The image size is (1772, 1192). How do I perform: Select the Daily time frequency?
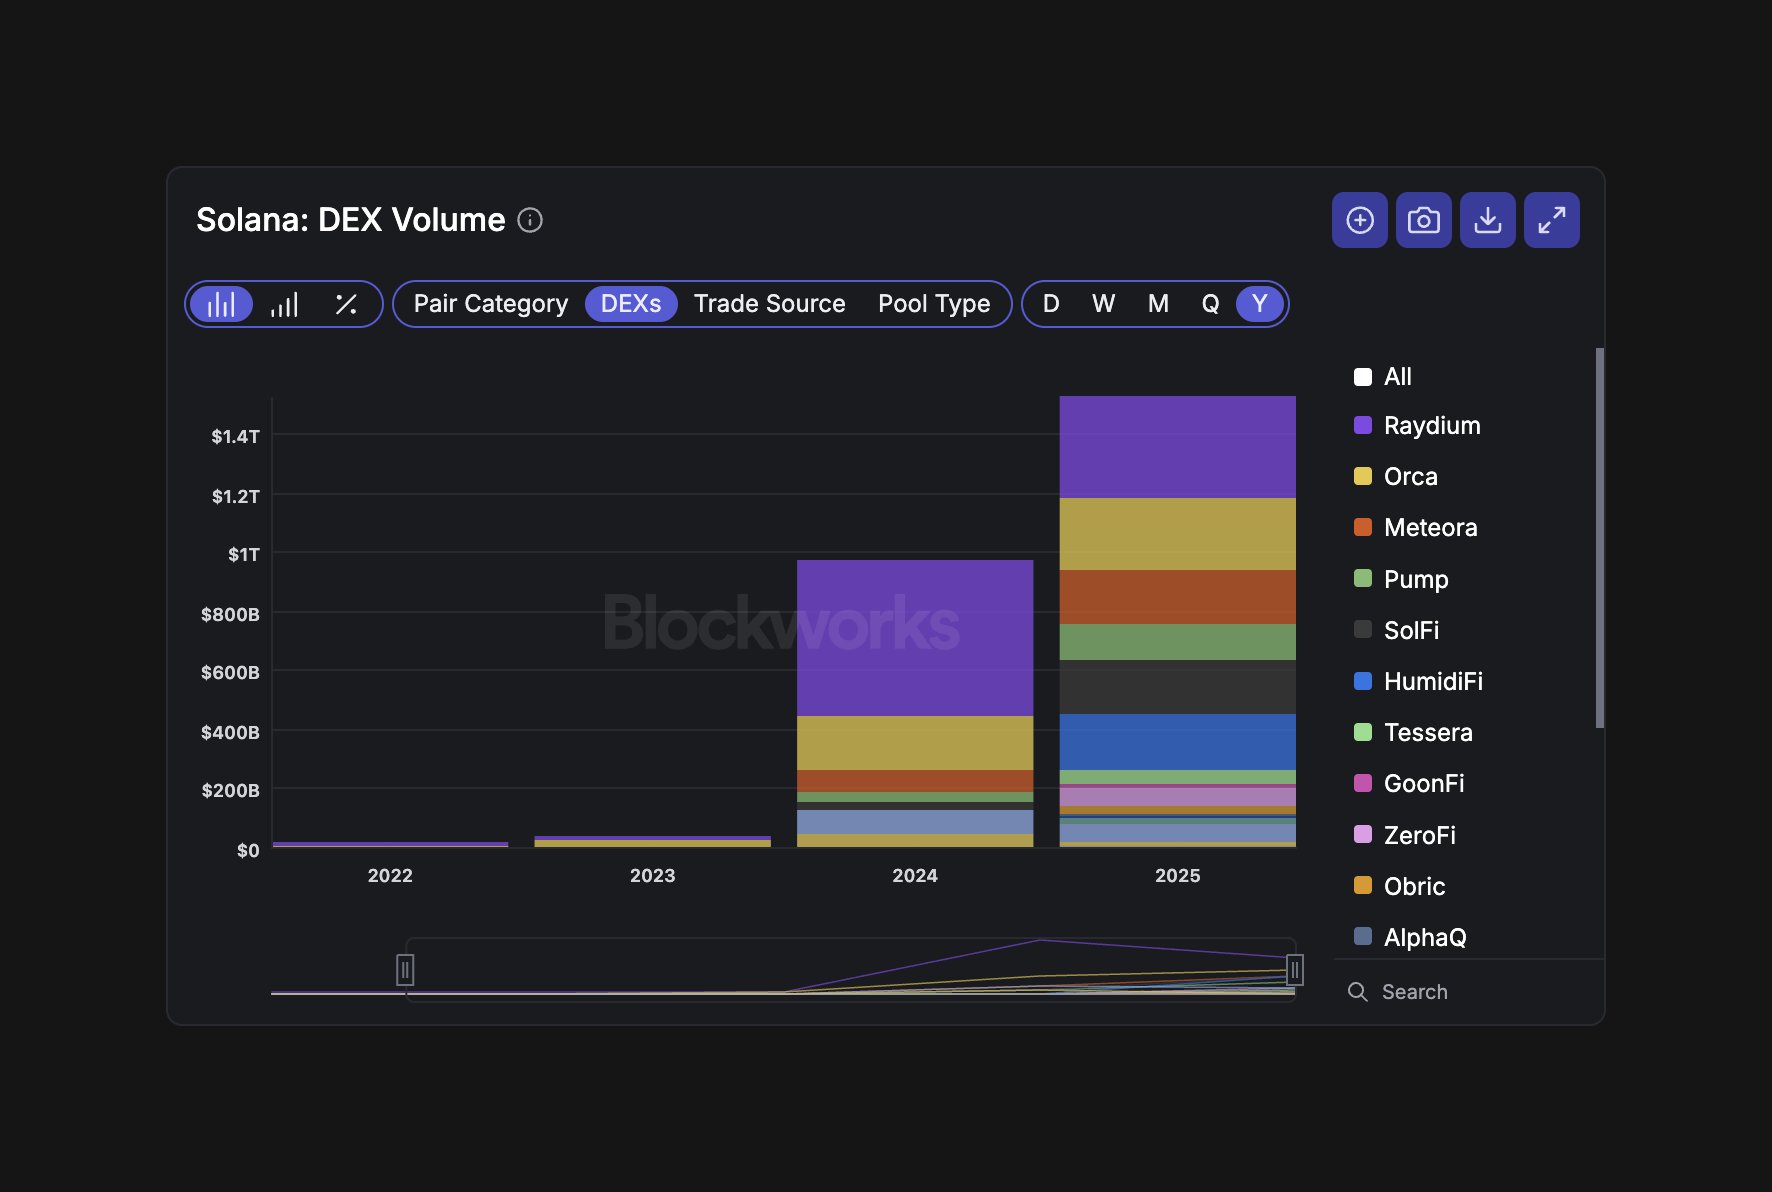(1050, 304)
